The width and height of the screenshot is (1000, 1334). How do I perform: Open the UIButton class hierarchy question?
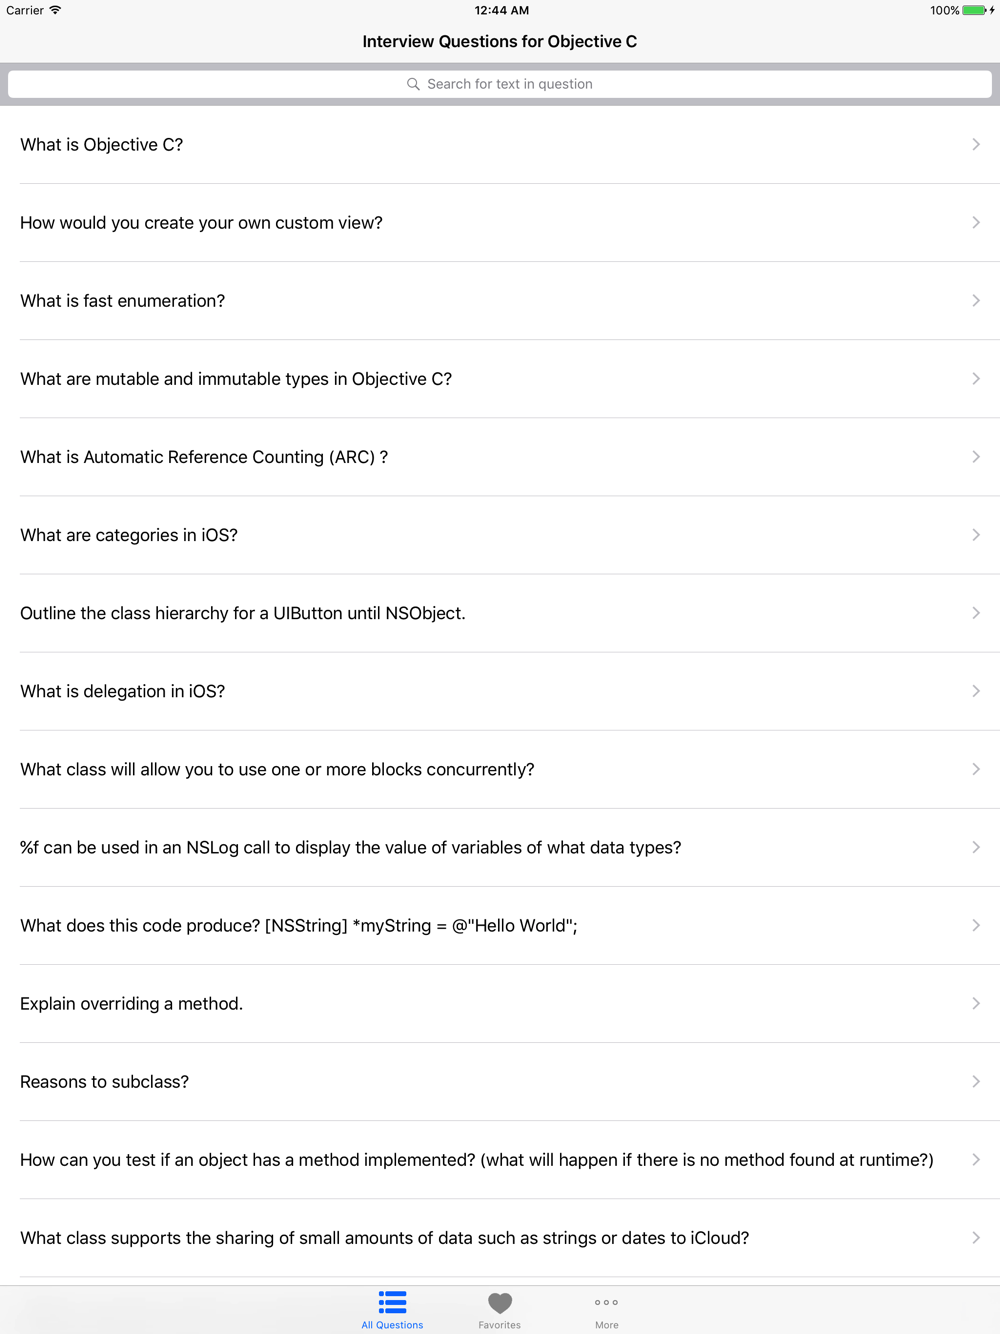[x=500, y=613]
